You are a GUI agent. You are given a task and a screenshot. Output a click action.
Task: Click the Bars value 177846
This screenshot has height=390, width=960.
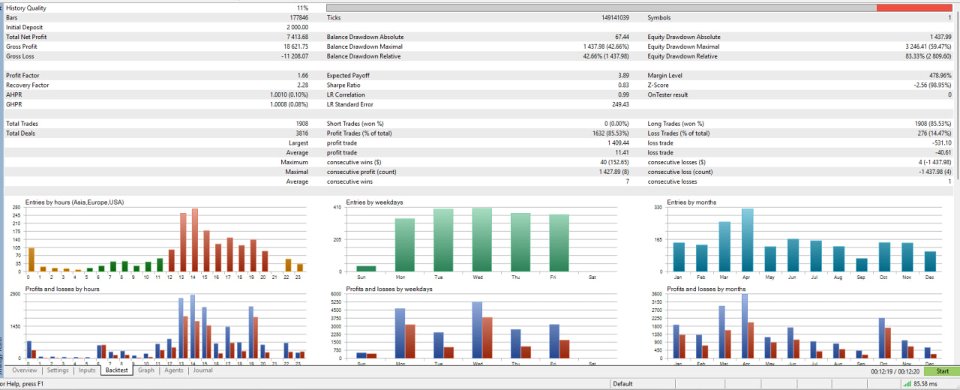299,18
